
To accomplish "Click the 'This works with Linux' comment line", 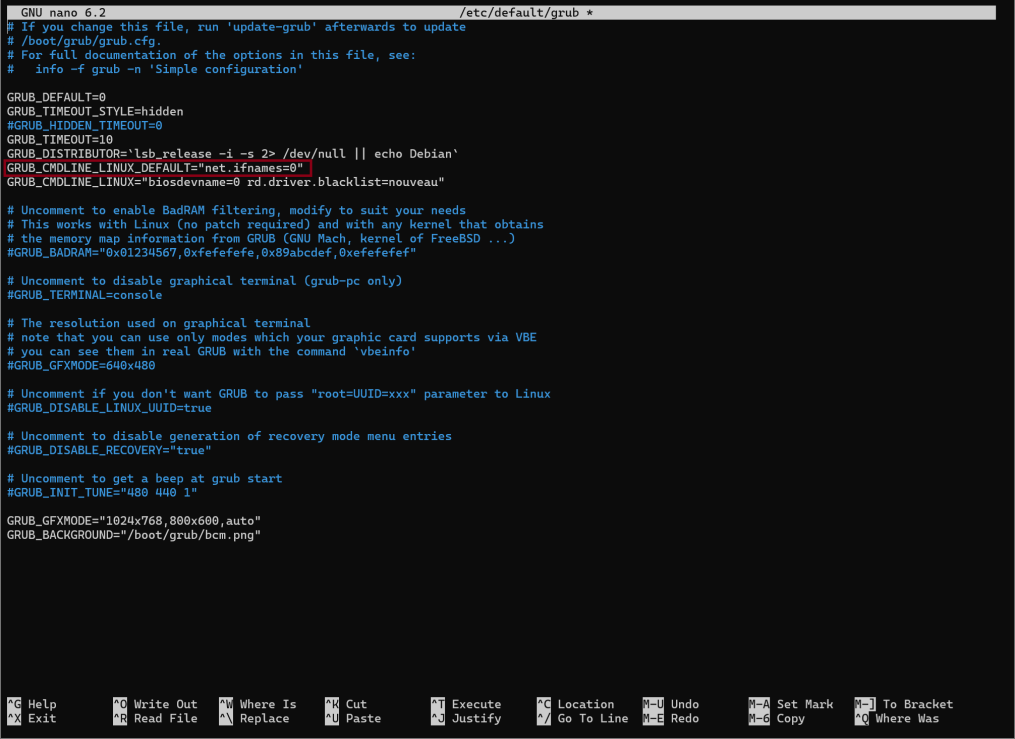I will (x=275, y=225).
